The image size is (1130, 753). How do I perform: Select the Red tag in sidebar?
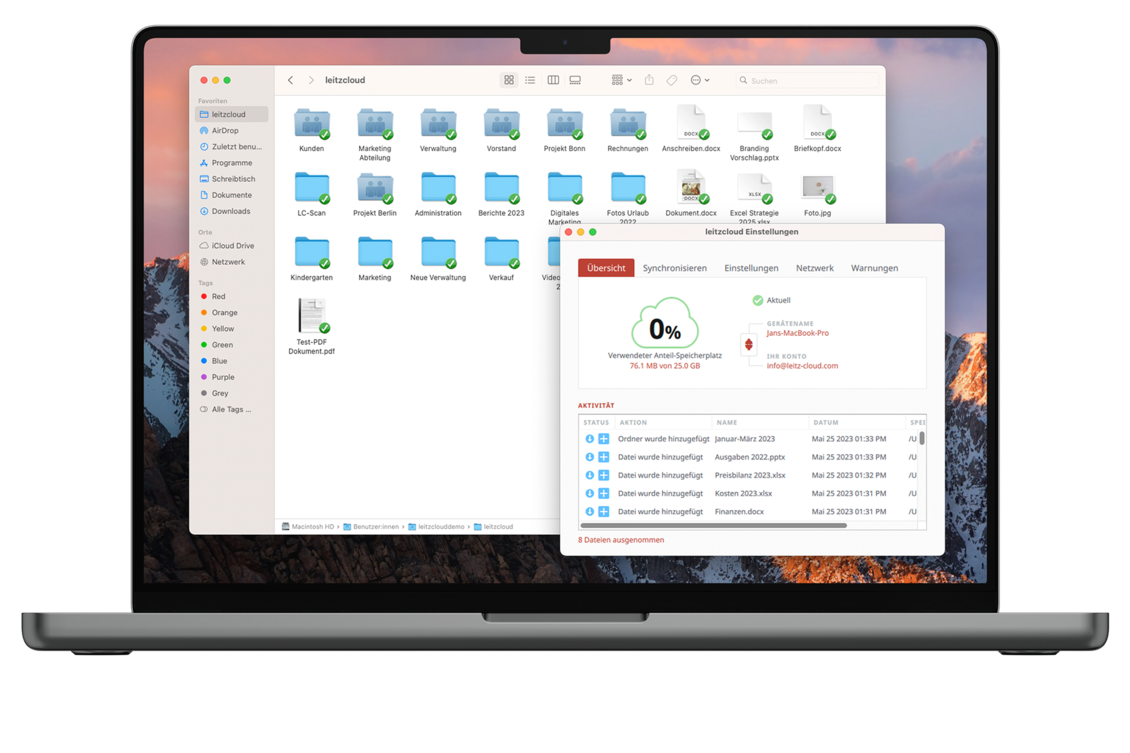218,297
